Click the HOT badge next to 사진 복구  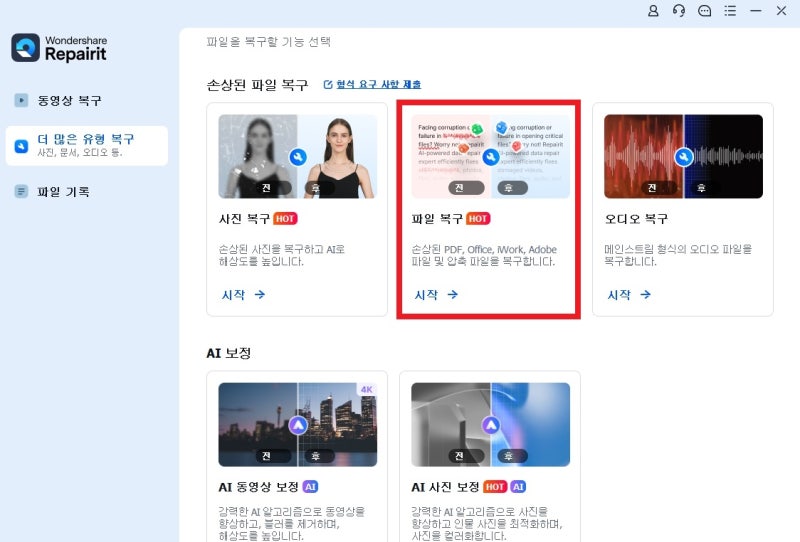coord(285,218)
